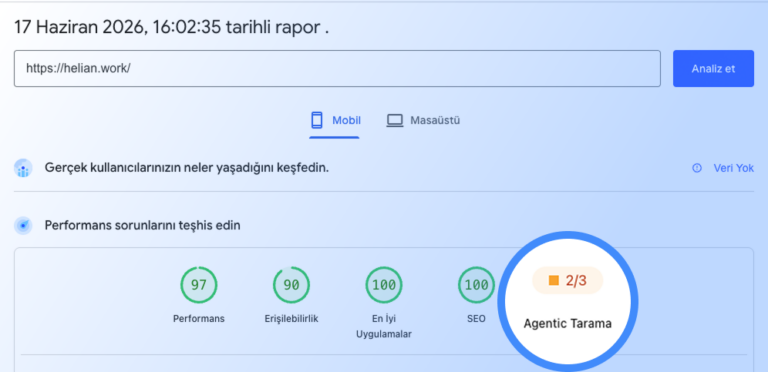Click 'Gerçek kullanıcılarınızın neler yaşadığını keşfedin' text
768x372 pixels.
pos(187,168)
